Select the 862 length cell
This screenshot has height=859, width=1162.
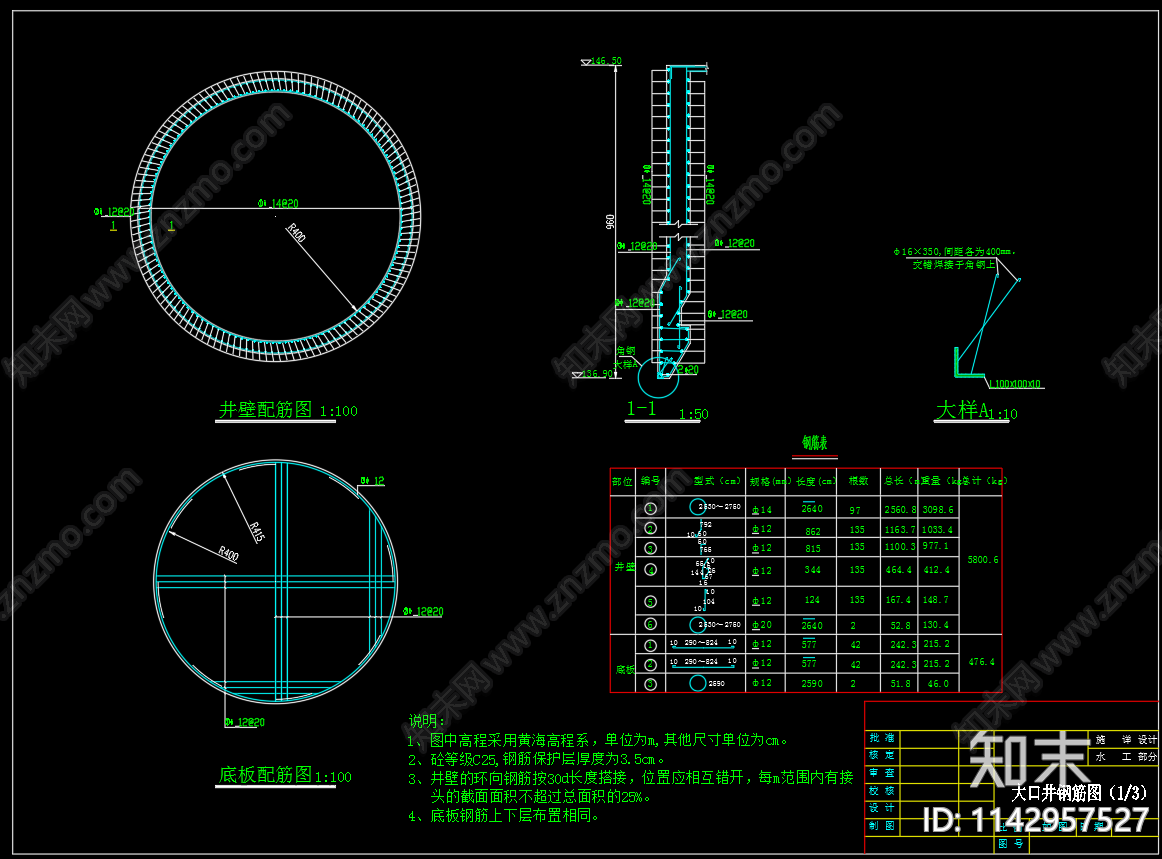pyautogui.click(x=813, y=531)
